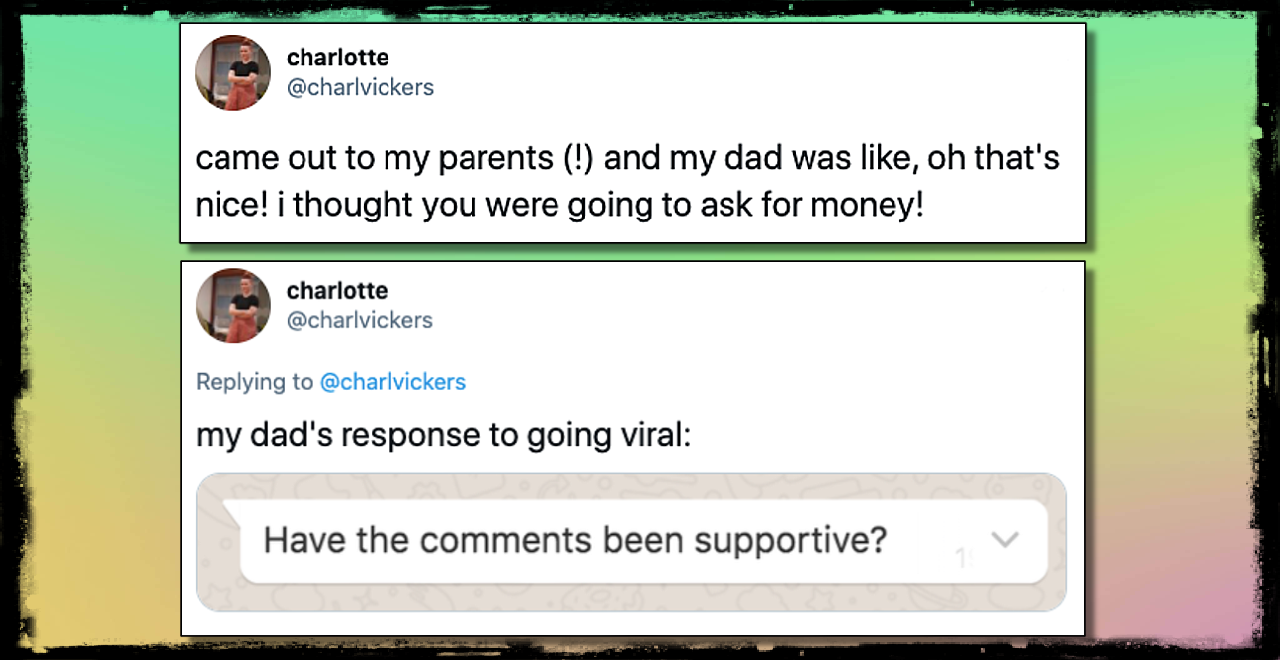Image resolution: width=1280 pixels, height=660 pixels.
Task: Click the "my dad's response to going viral:" text
Action: pyautogui.click(x=443, y=435)
